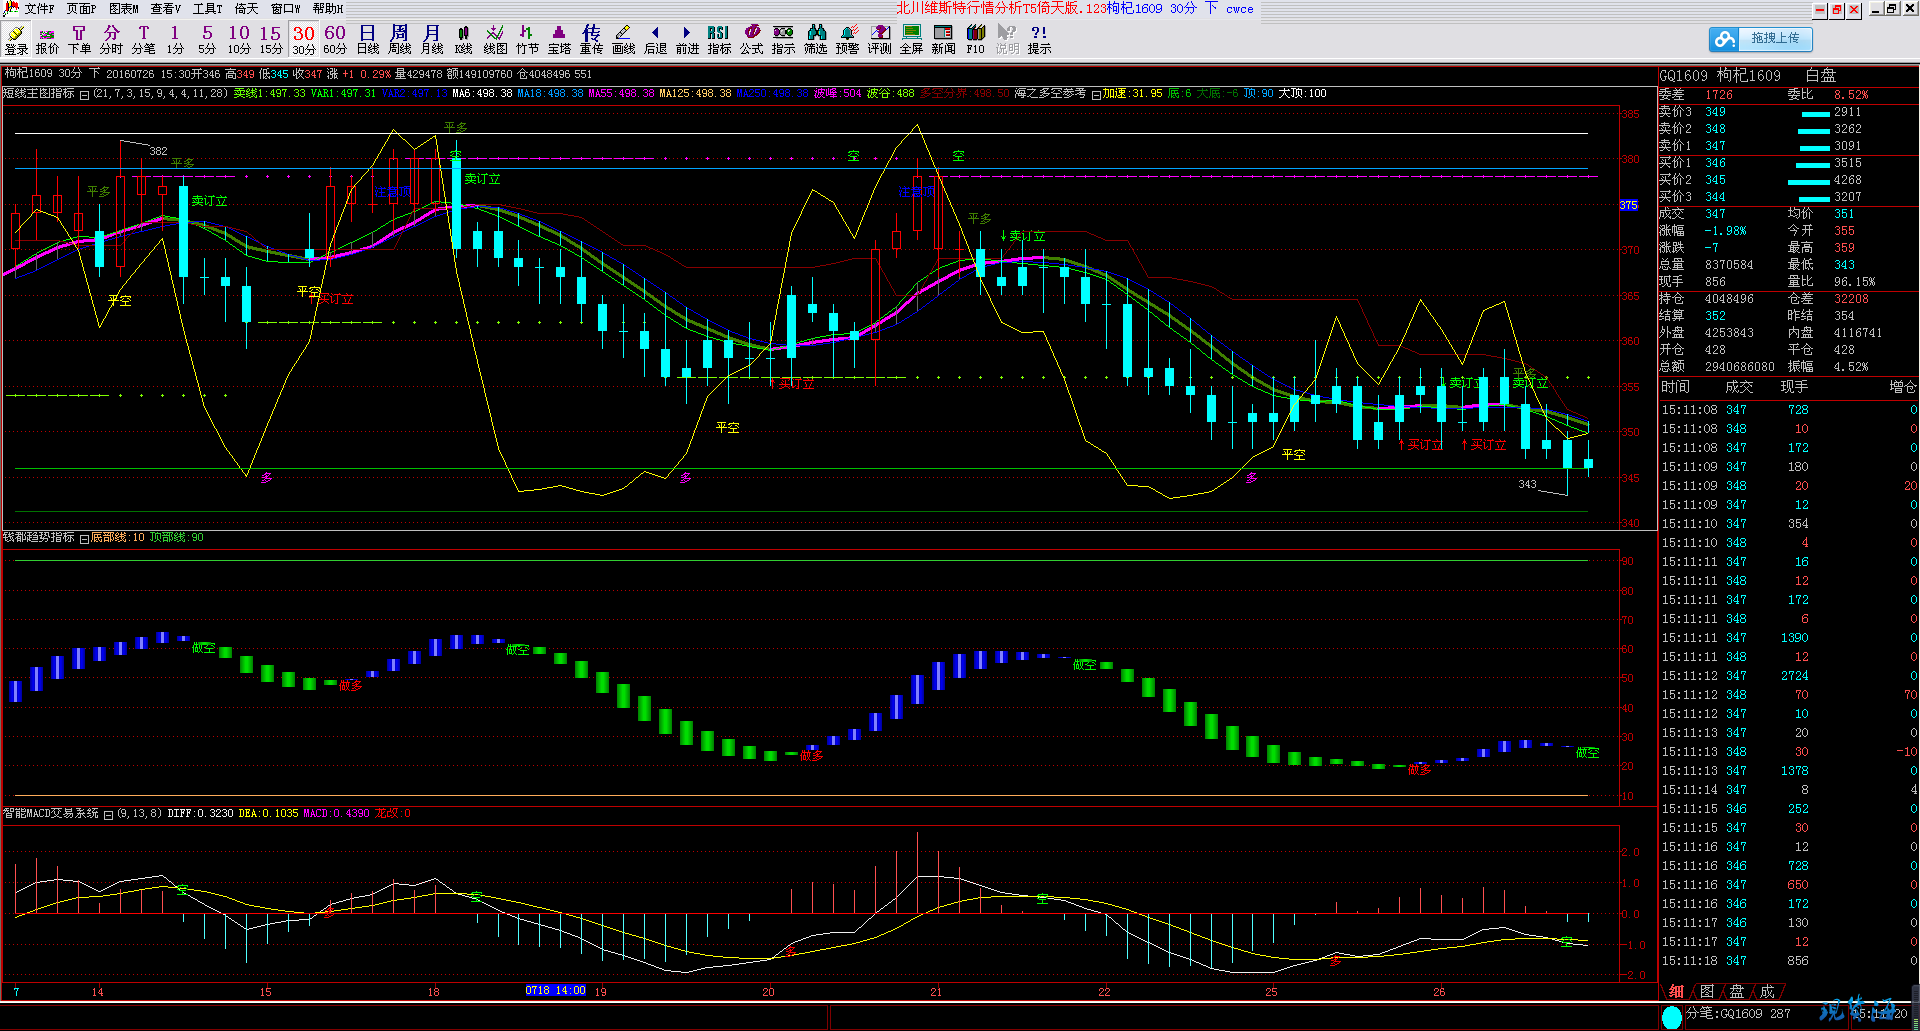Viewport: 1920px width, 1031px height.
Task: Click the 持仓 4048496 value
Action: point(1729,299)
